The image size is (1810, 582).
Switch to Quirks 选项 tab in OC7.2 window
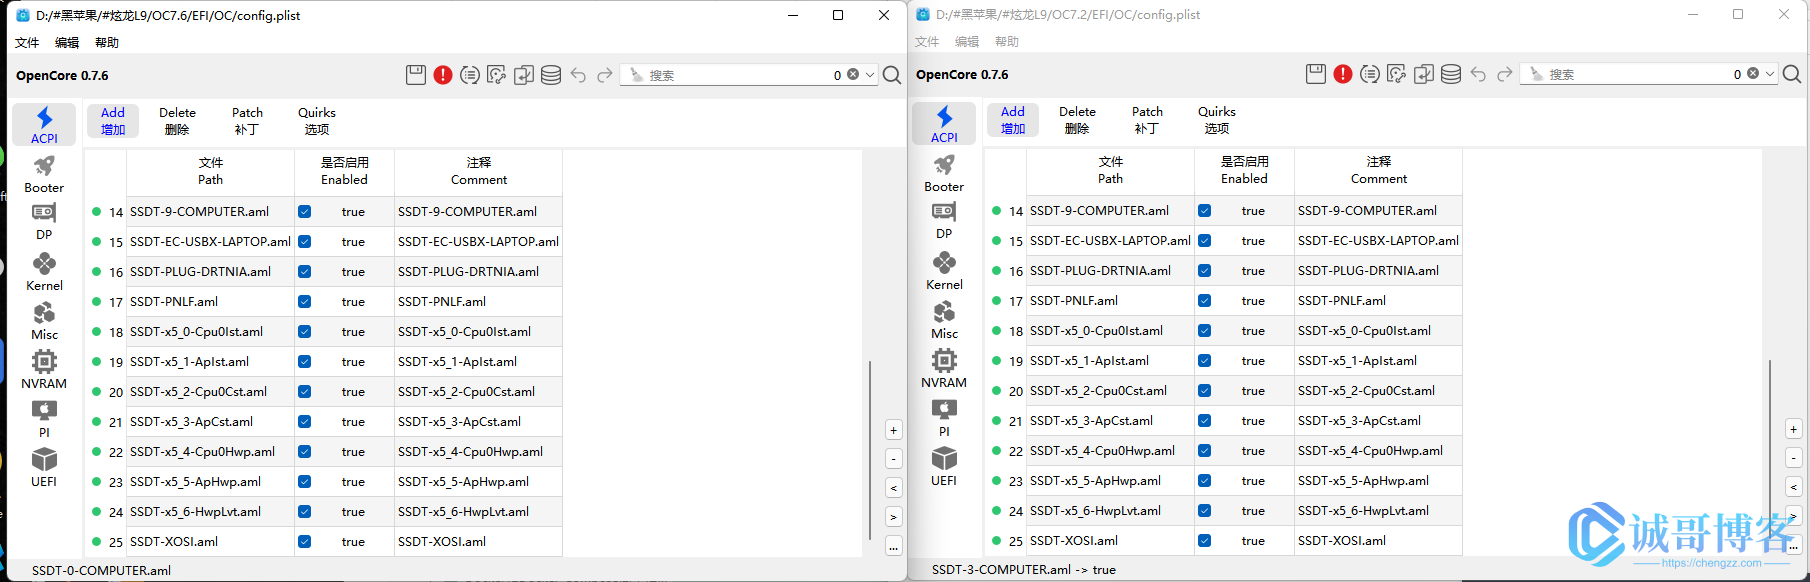[1217, 120]
